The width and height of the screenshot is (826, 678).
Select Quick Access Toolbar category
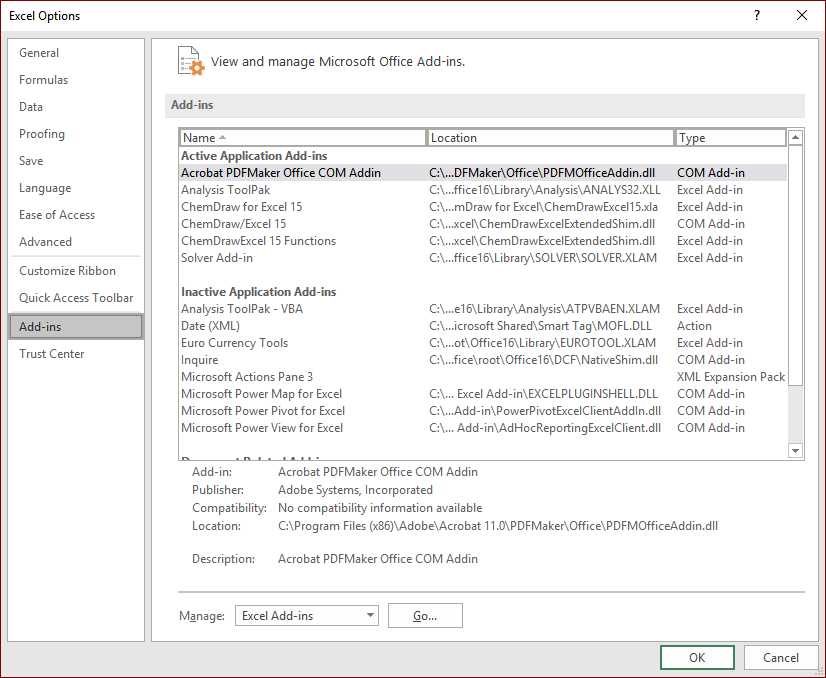pos(76,298)
